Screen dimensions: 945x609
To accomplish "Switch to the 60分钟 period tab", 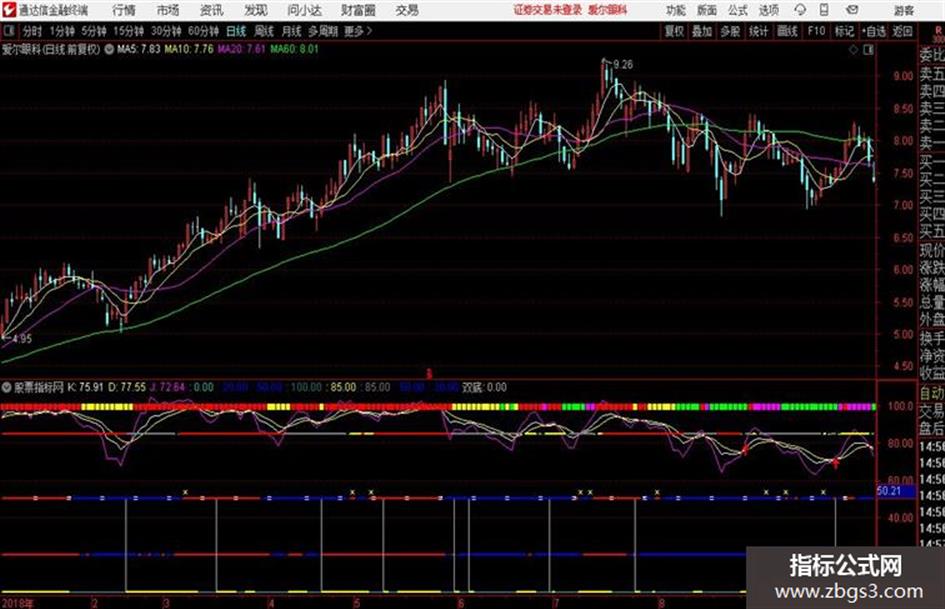I will click(x=204, y=31).
